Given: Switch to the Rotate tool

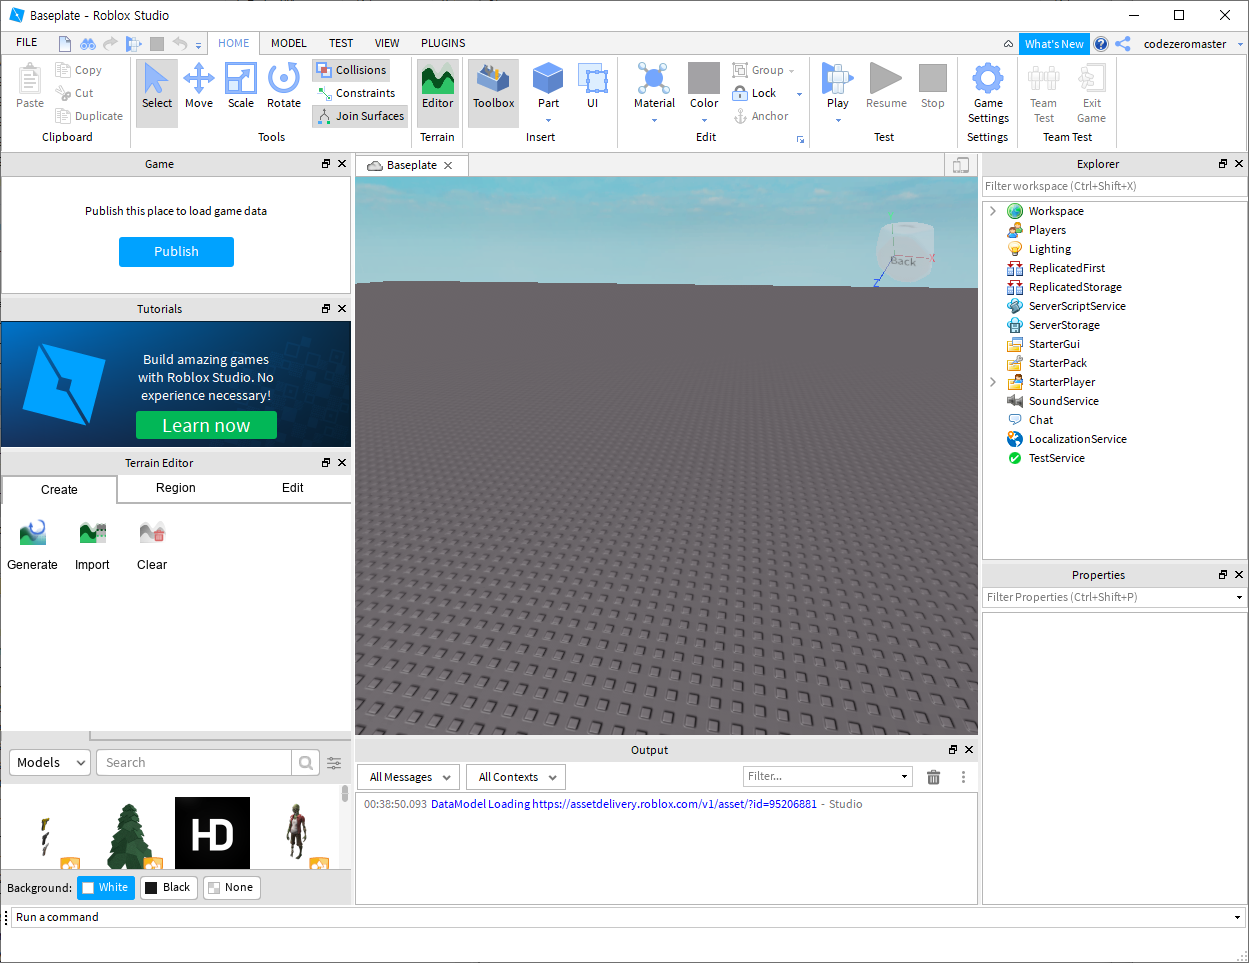Looking at the screenshot, I should tap(284, 91).
